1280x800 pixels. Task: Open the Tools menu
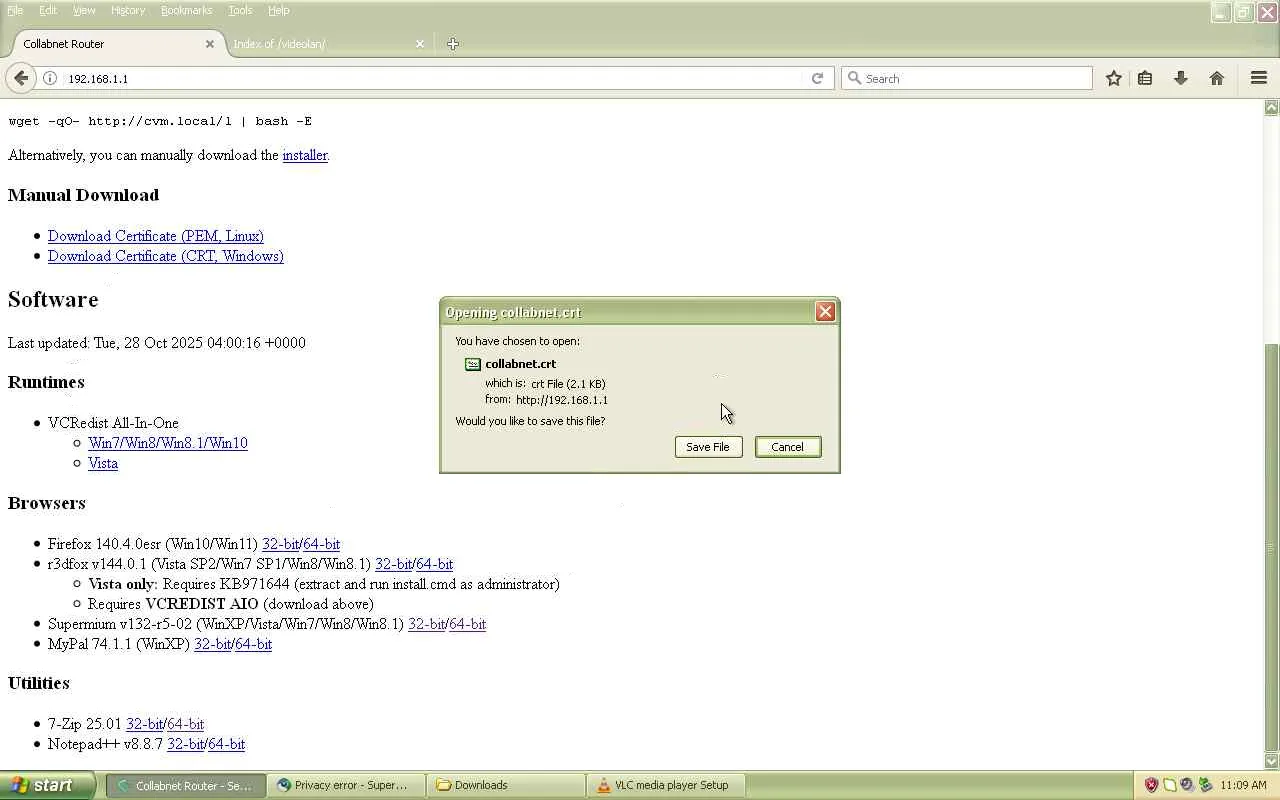pos(240,10)
